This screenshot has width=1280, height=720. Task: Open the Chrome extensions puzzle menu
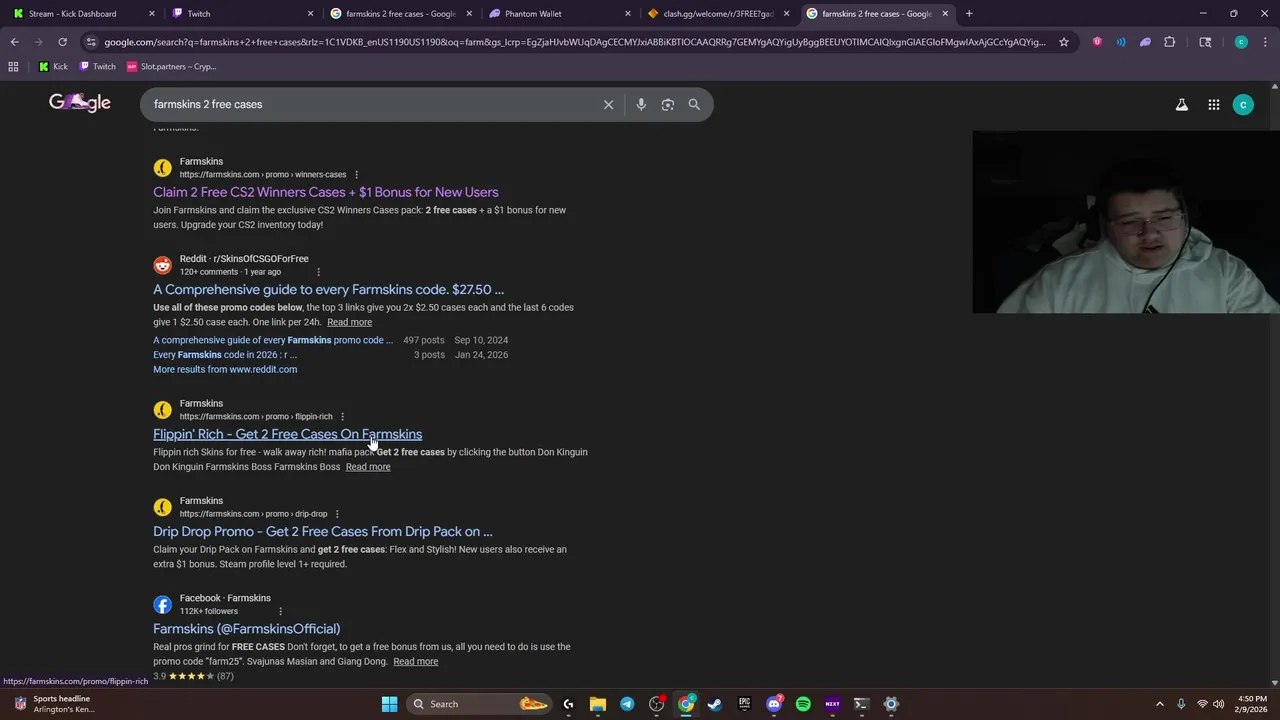pyautogui.click(x=1170, y=42)
